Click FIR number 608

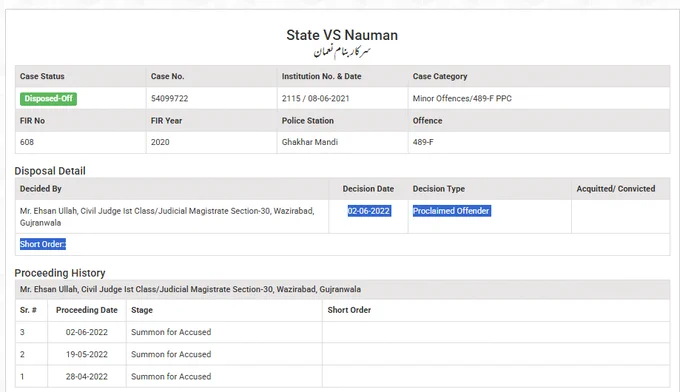pos(27,142)
